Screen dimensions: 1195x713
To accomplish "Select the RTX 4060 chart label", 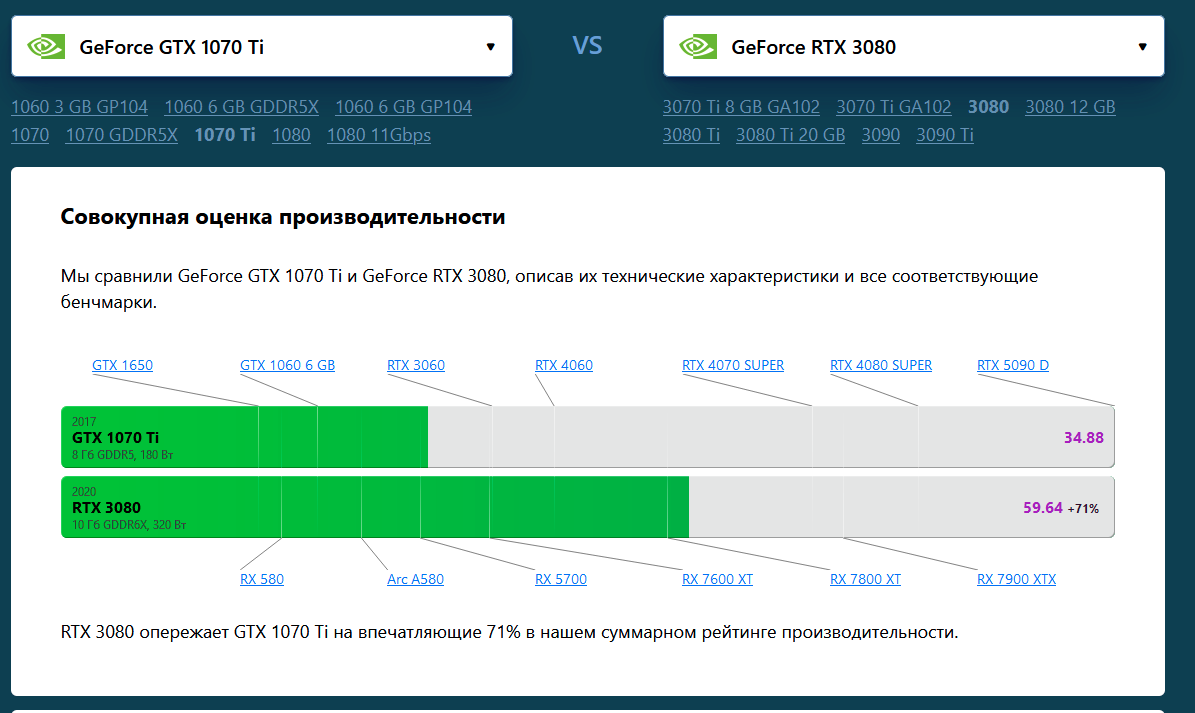I will (x=563, y=365).
